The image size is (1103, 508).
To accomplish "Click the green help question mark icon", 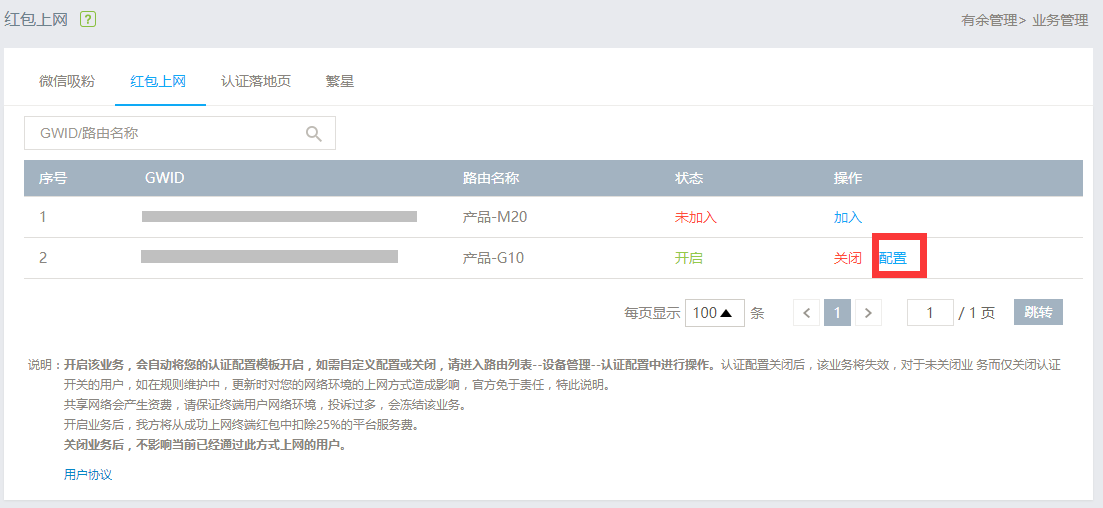I will click(x=88, y=20).
